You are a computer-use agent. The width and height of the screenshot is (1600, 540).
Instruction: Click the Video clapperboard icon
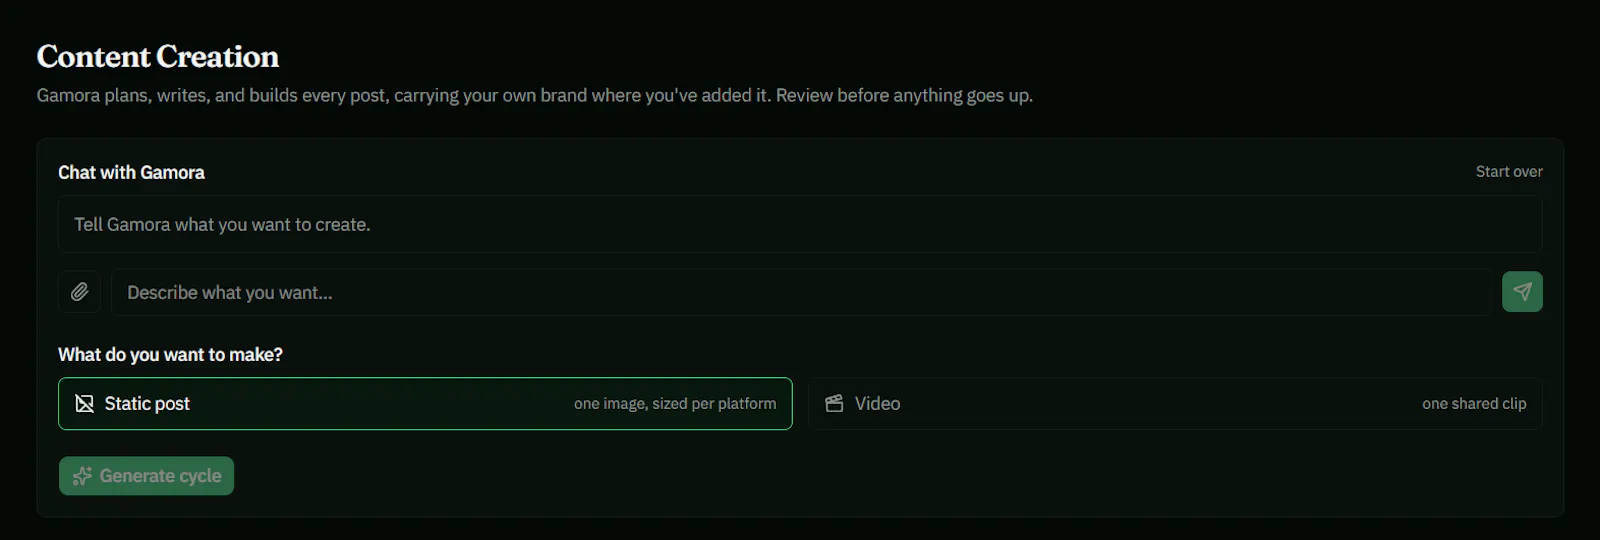click(x=834, y=404)
